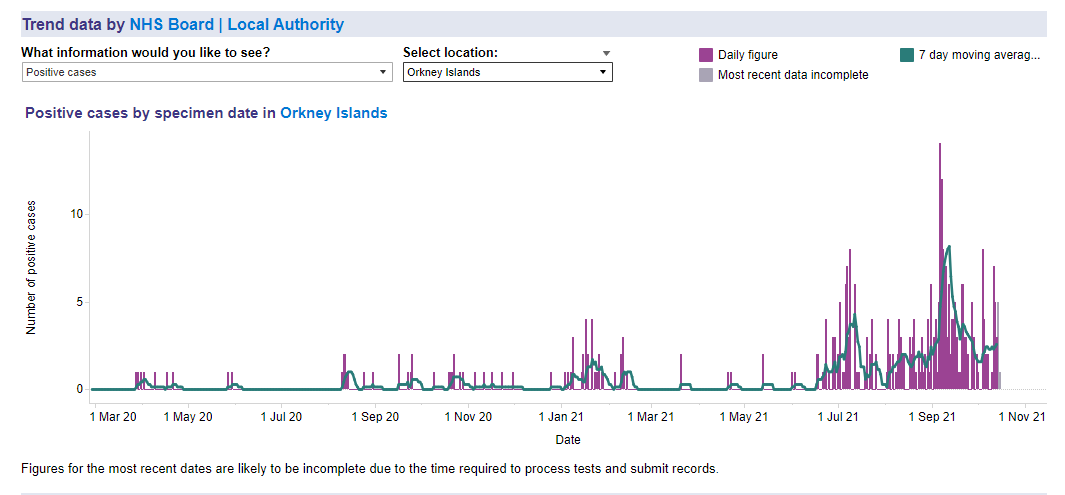The width and height of the screenshot is (1065, 495).
Task: Click the '1 Jul 21' axis label
Action: click(x=837, y=417)
